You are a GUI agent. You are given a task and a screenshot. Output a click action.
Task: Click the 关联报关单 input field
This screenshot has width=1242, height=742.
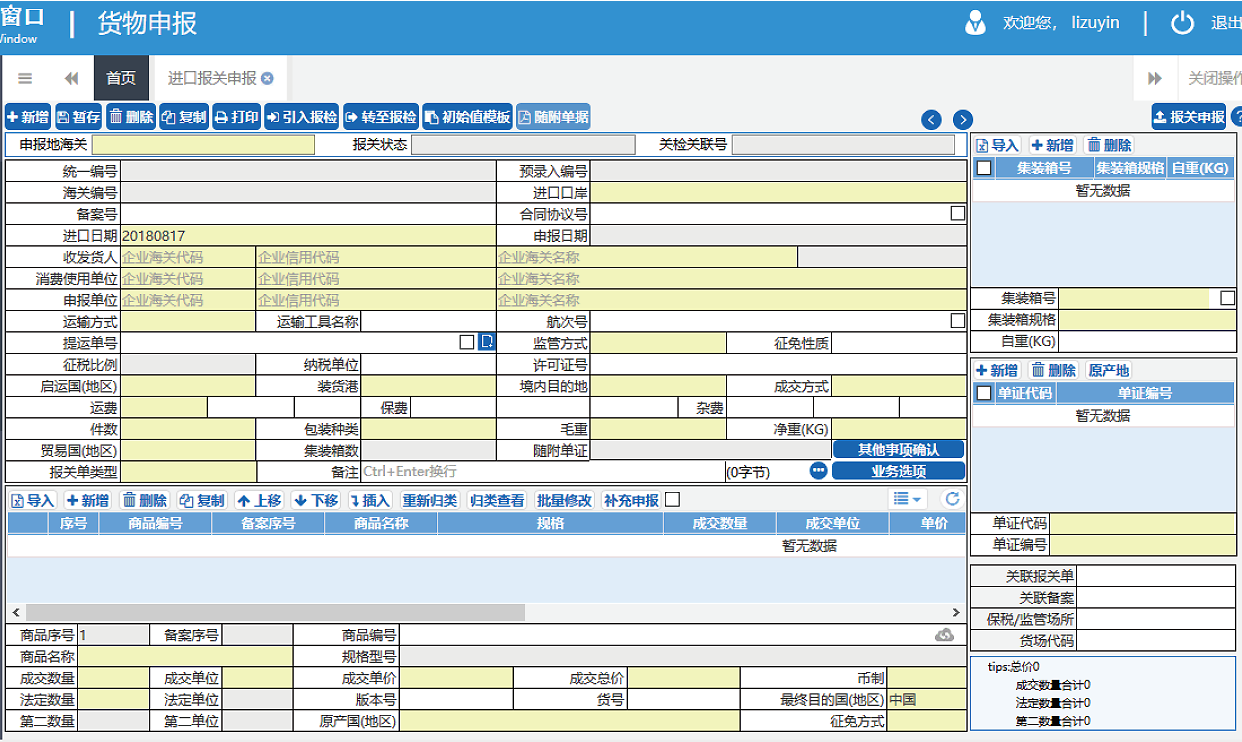click(1156, 576)
